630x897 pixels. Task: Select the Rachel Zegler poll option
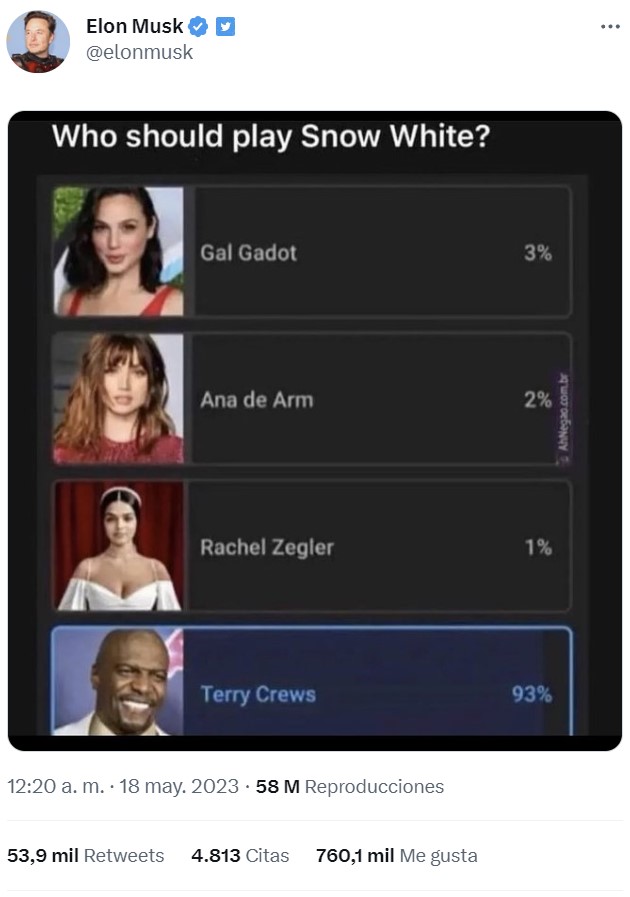click(312, 546)
